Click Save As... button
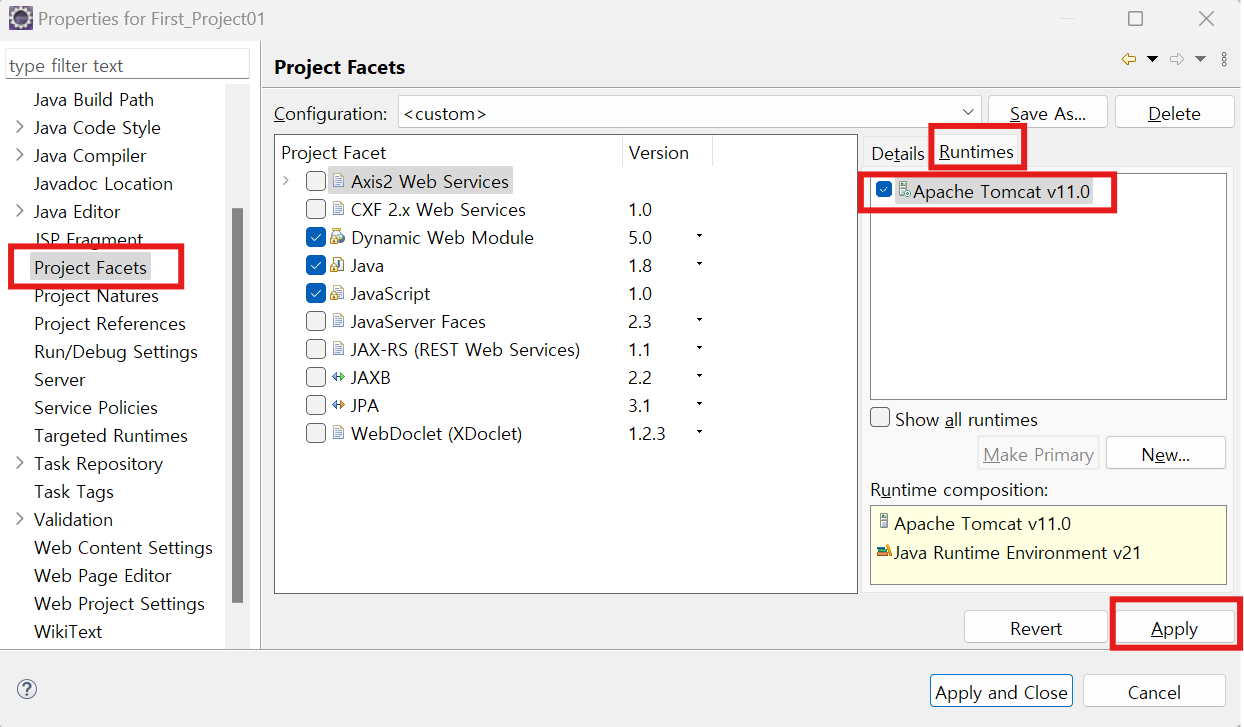This screenshot has width=1244, height=727. [1048, 113]
